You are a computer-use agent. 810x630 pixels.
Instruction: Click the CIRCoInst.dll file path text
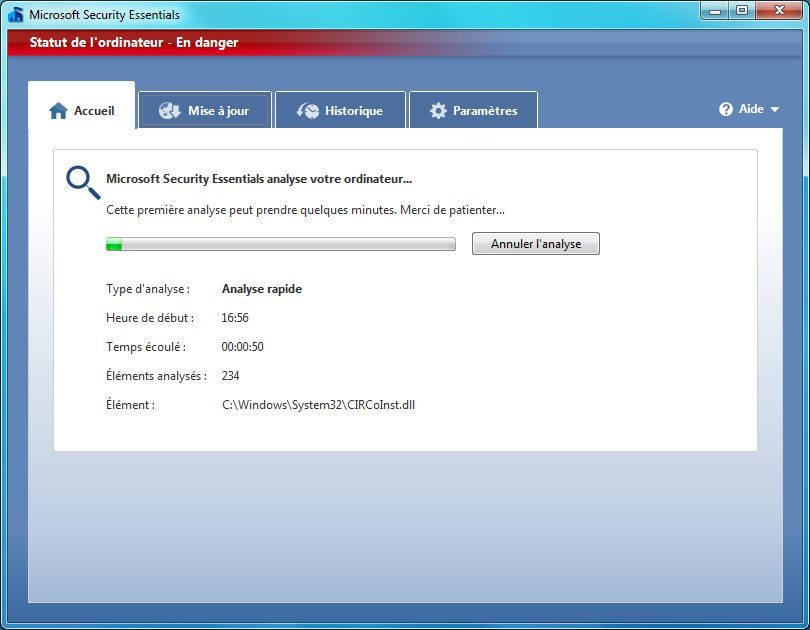318,405
